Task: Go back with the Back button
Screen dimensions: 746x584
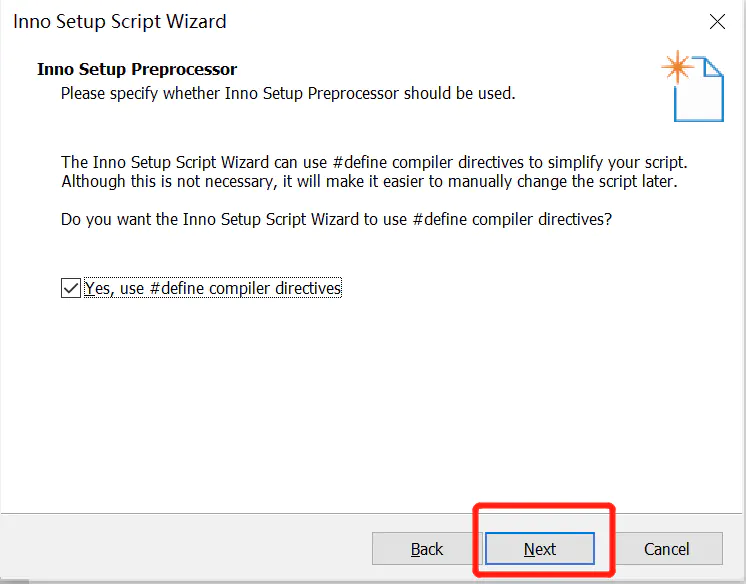Action: point(426,549)
